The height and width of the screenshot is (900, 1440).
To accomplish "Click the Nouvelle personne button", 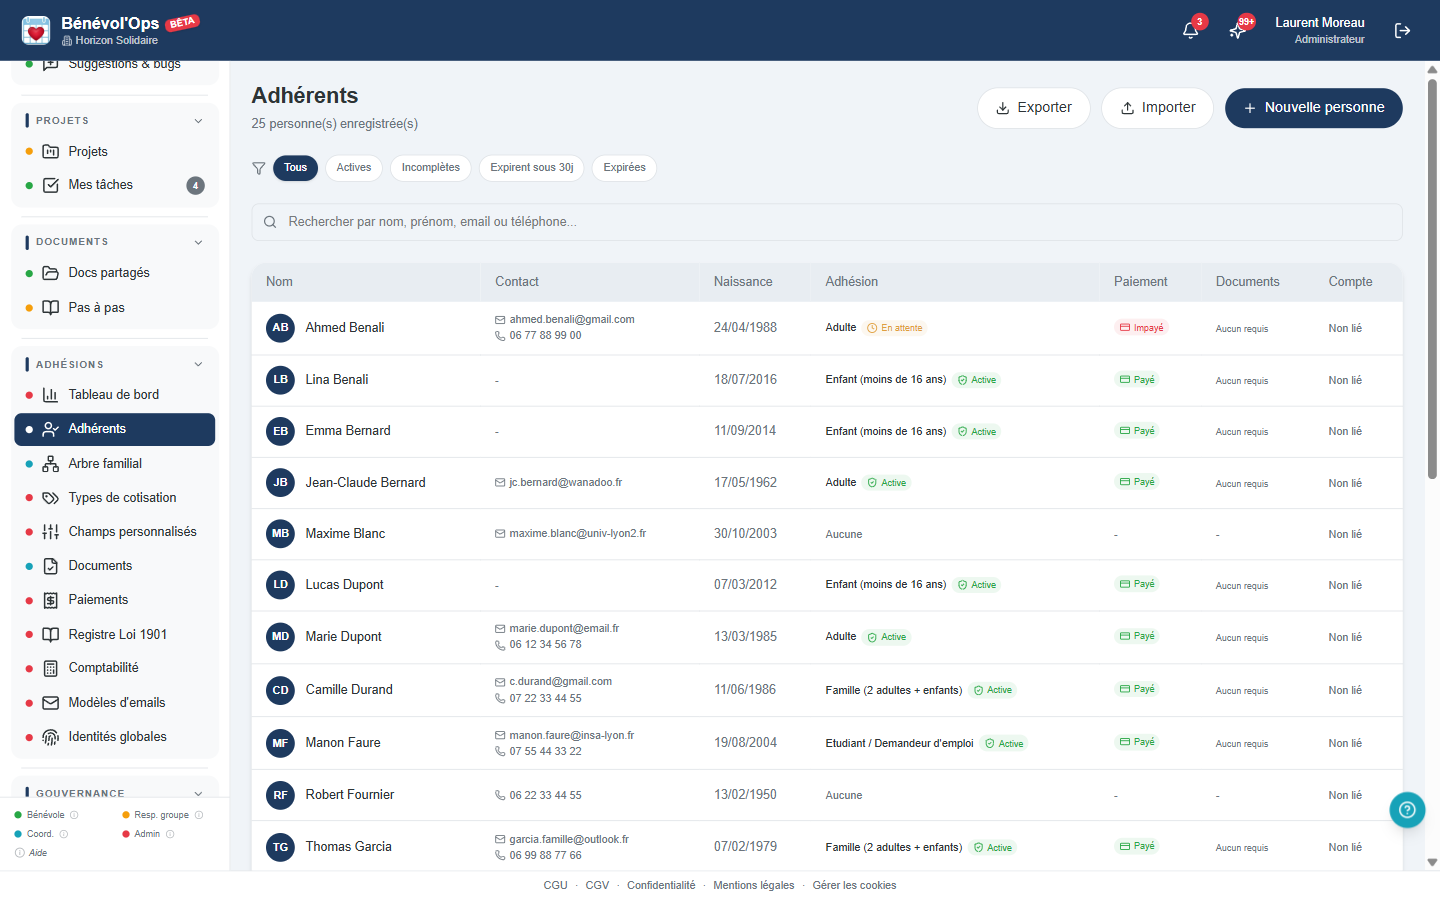I will 1314,108.
